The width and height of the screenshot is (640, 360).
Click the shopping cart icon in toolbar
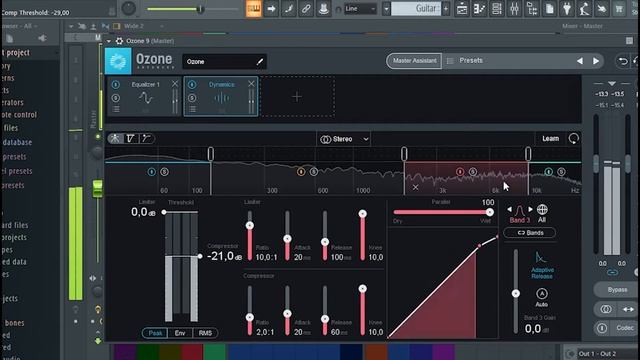coord(619,9)
